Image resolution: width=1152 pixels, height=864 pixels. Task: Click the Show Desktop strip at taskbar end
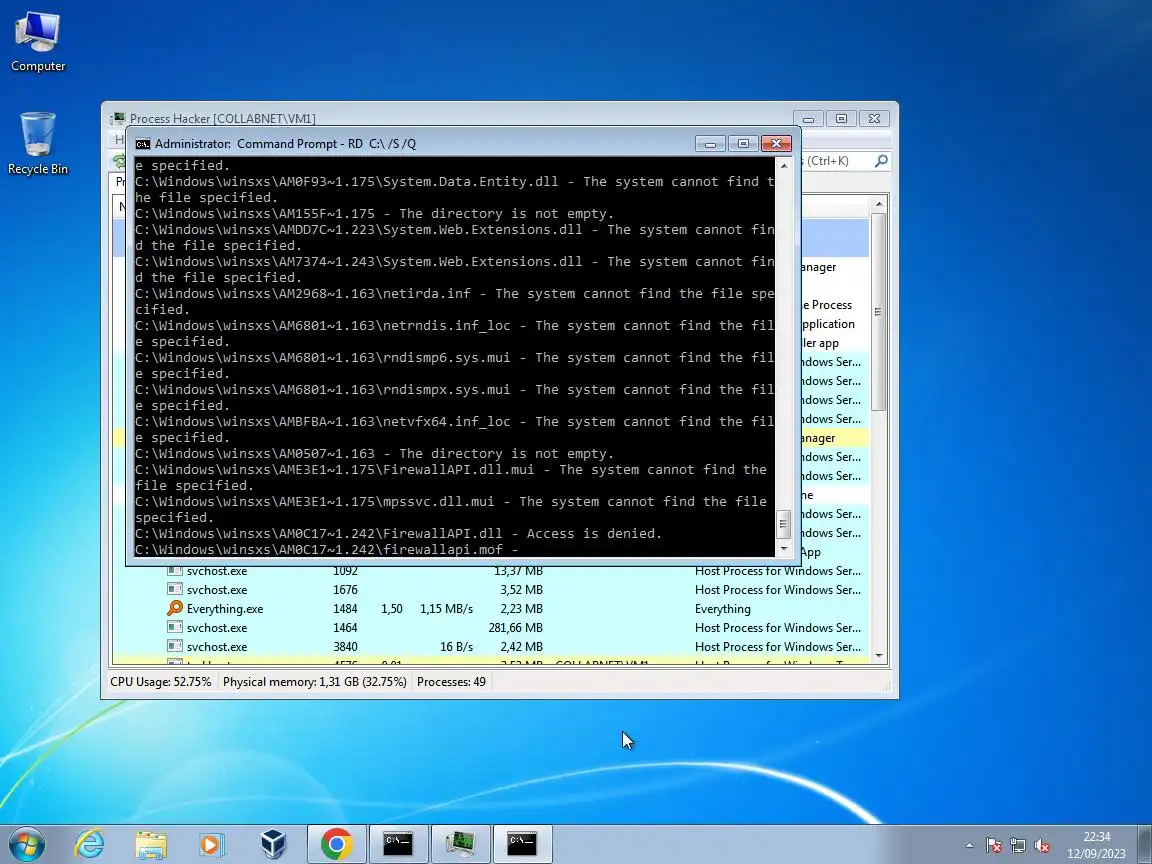1145,844
